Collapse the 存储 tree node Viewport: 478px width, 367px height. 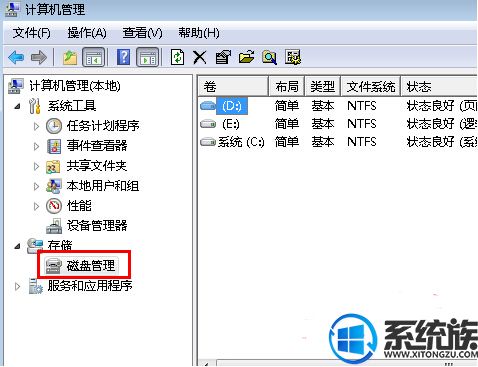[18, 246]
